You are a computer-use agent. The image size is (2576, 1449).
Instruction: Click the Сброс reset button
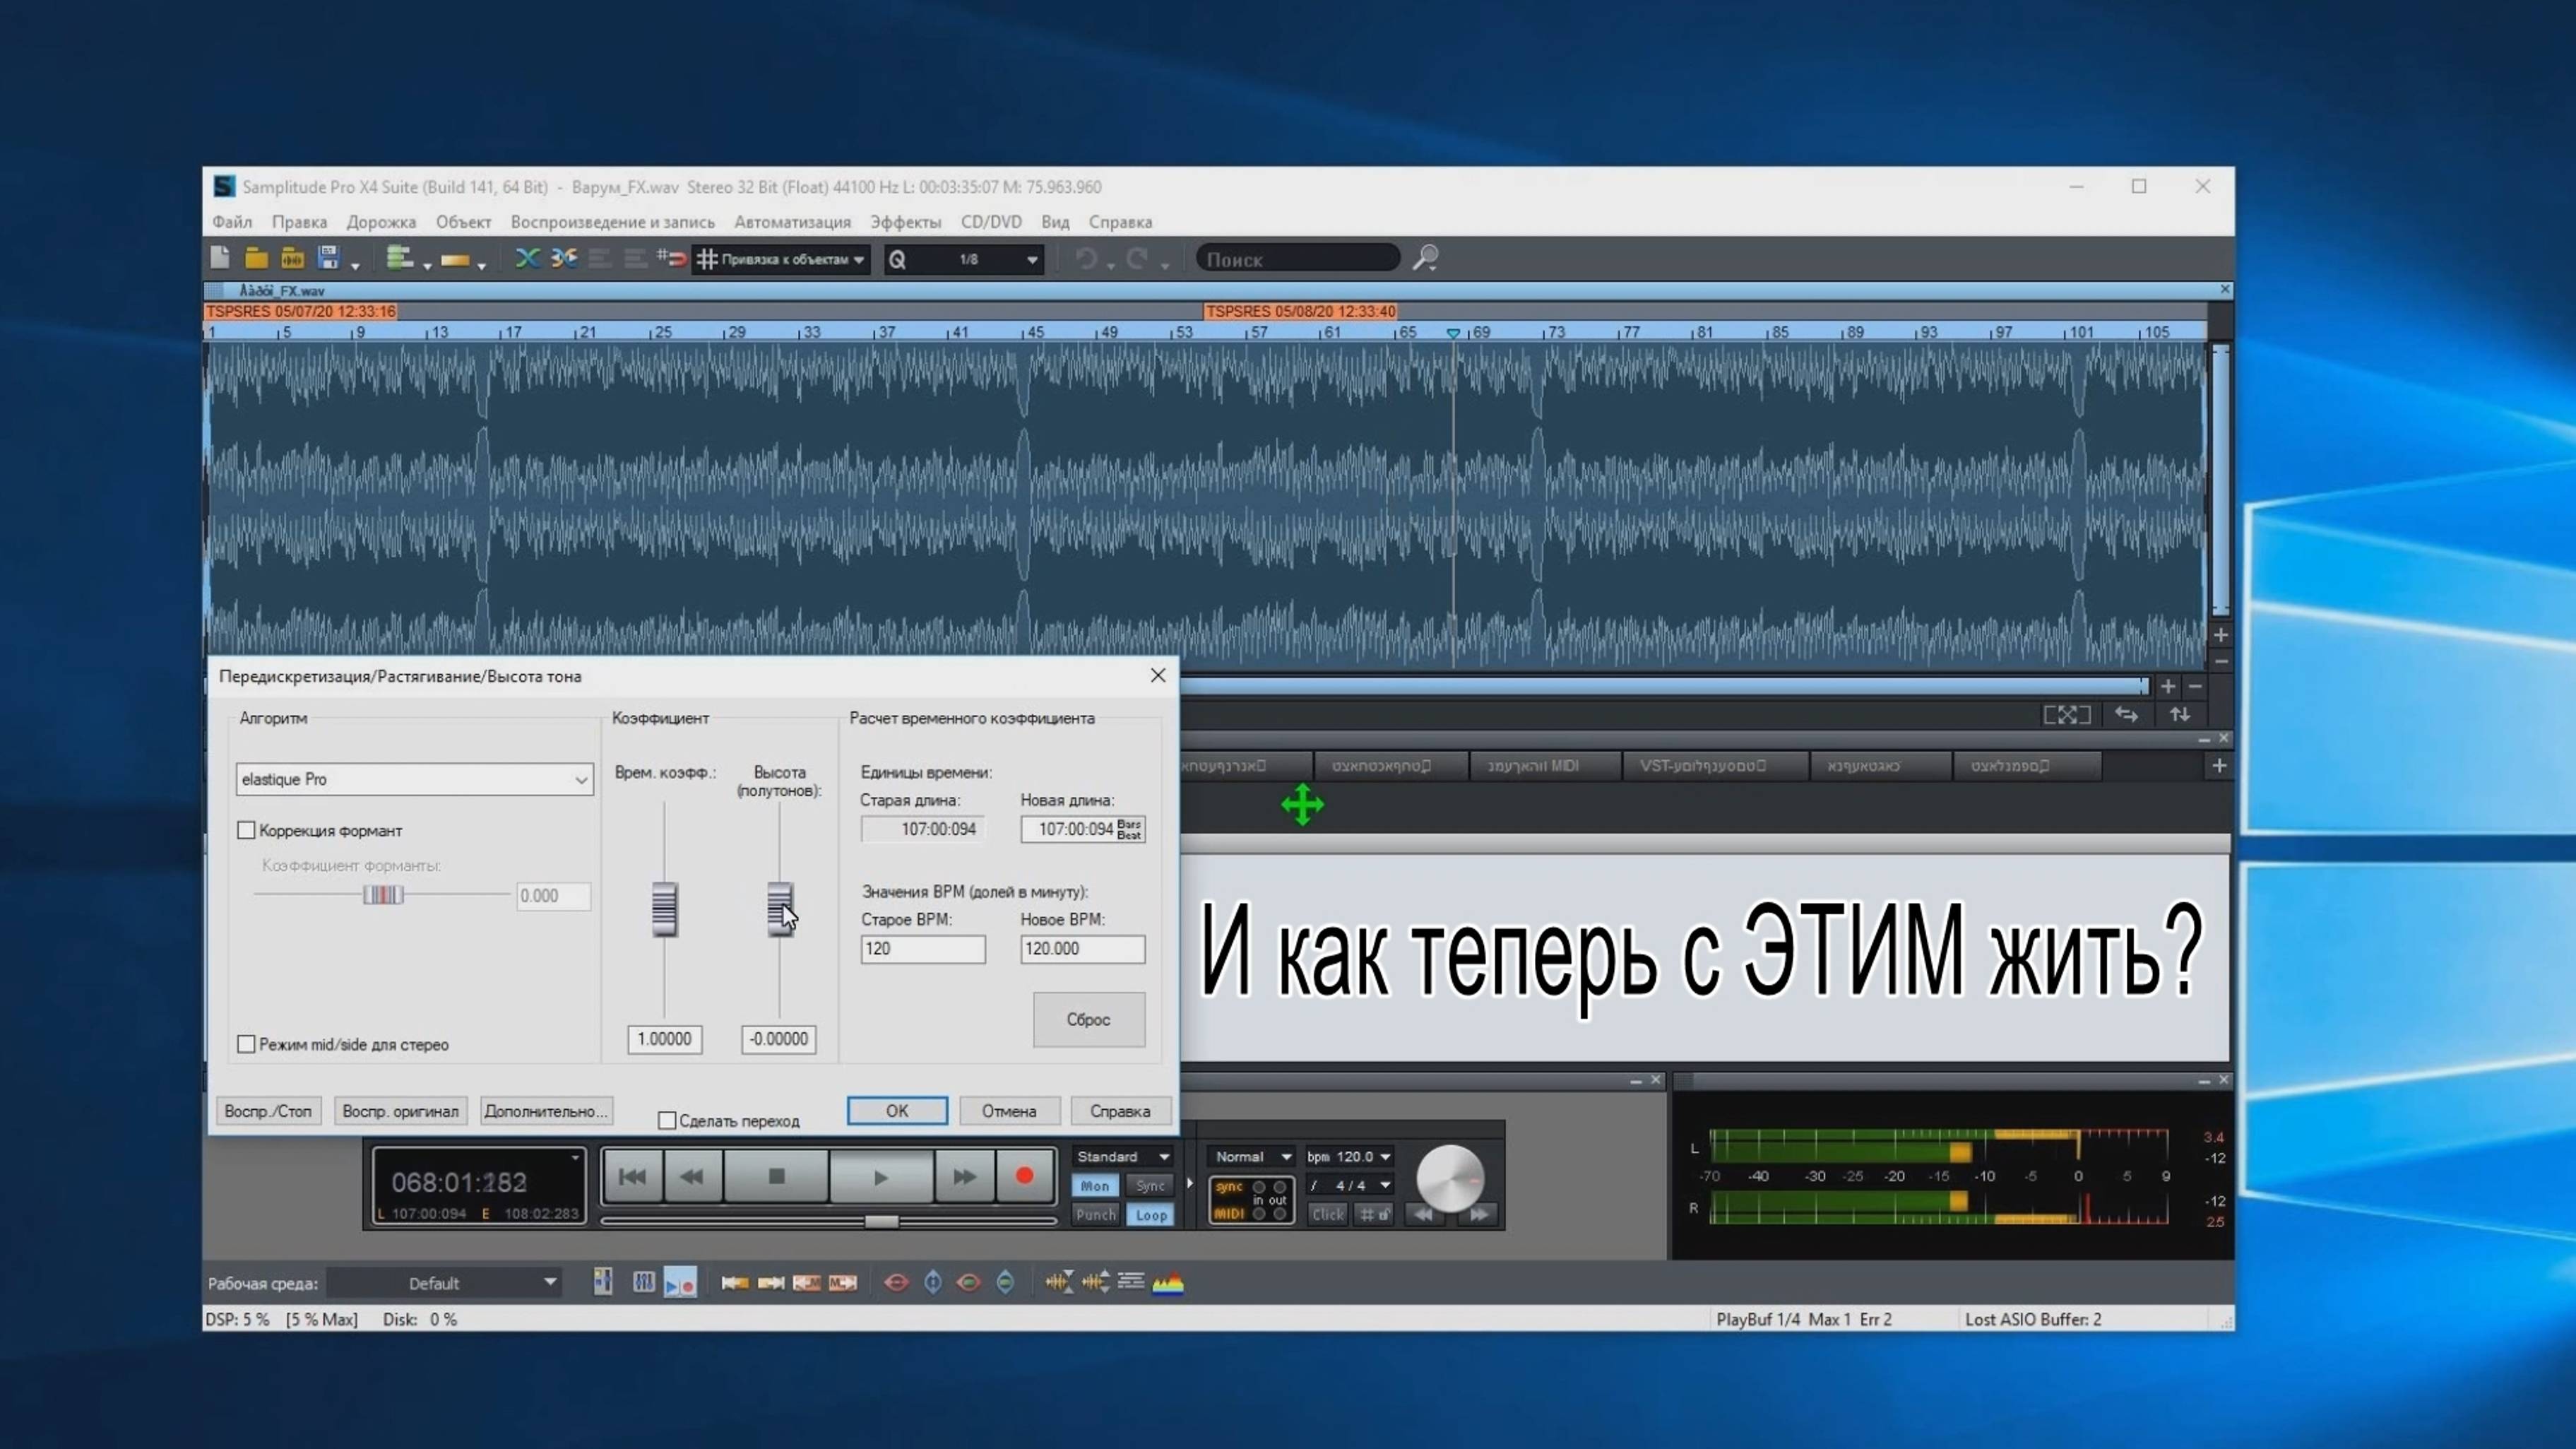[1088, 1019]
